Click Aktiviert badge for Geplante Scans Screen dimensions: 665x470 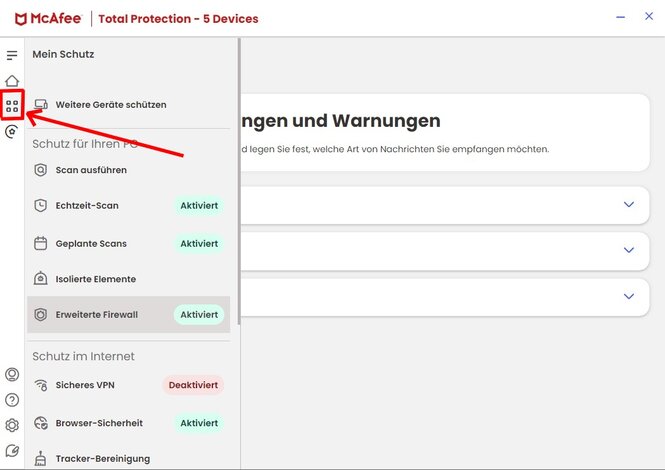[x=199, y=243]
